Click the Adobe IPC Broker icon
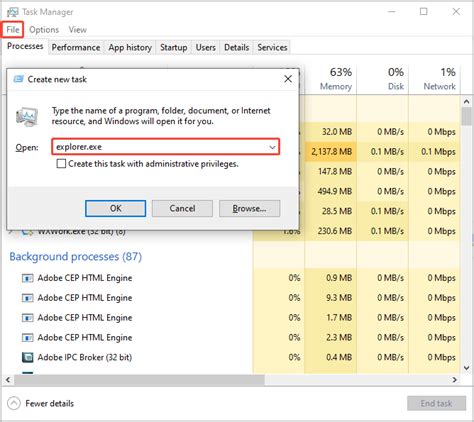Image resolution: width=474 pixels, height=422 pixels. [27, 357]
